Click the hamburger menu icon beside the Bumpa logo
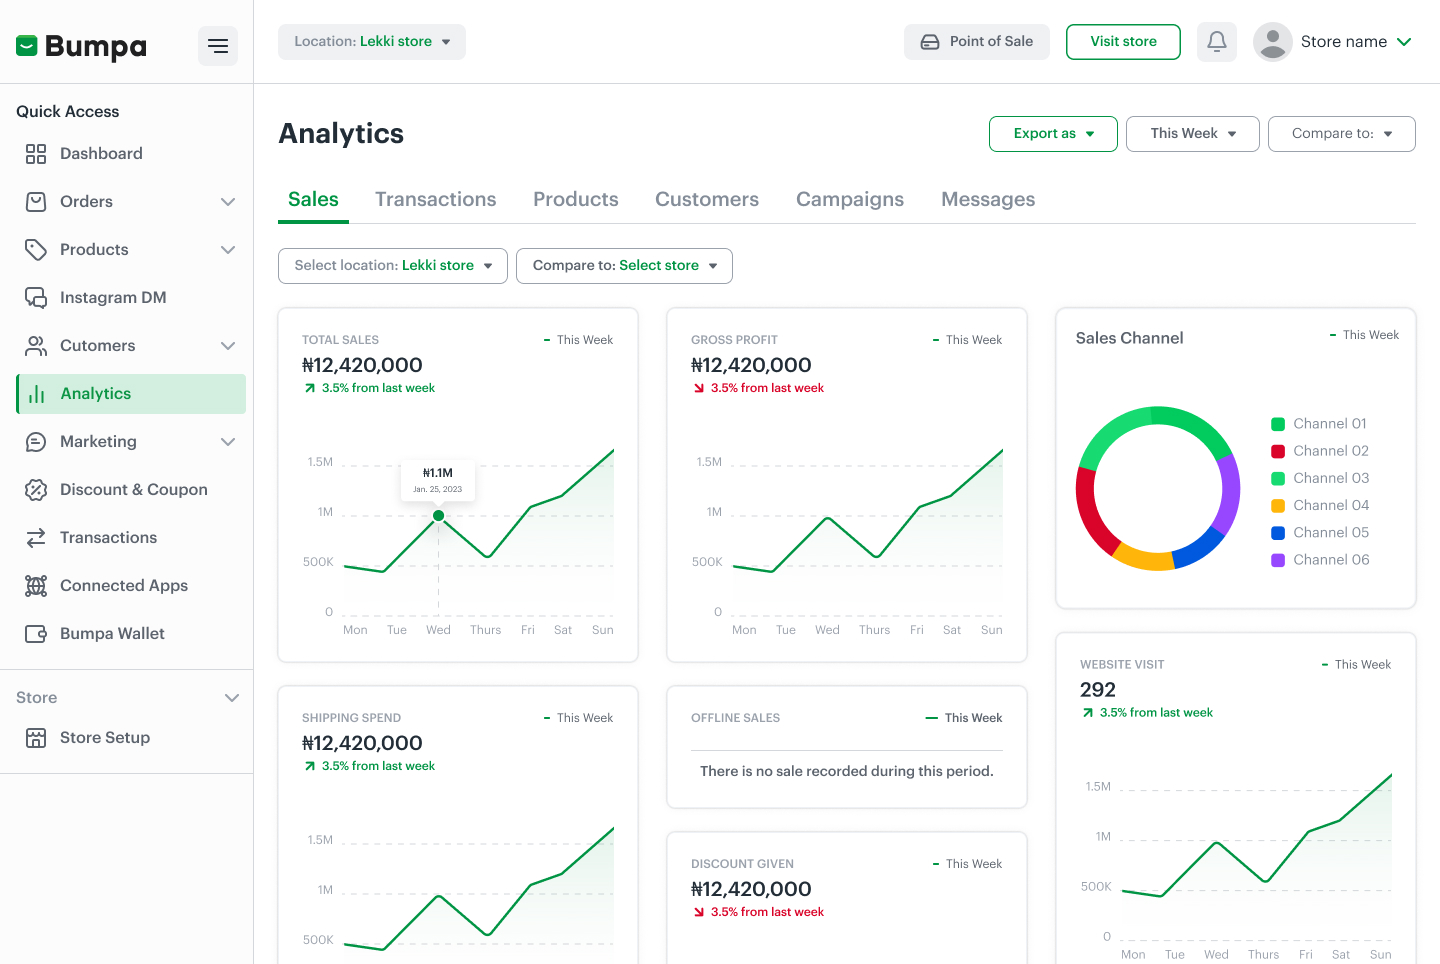Viewport: 1440px width, 964px height. (217, 46)
